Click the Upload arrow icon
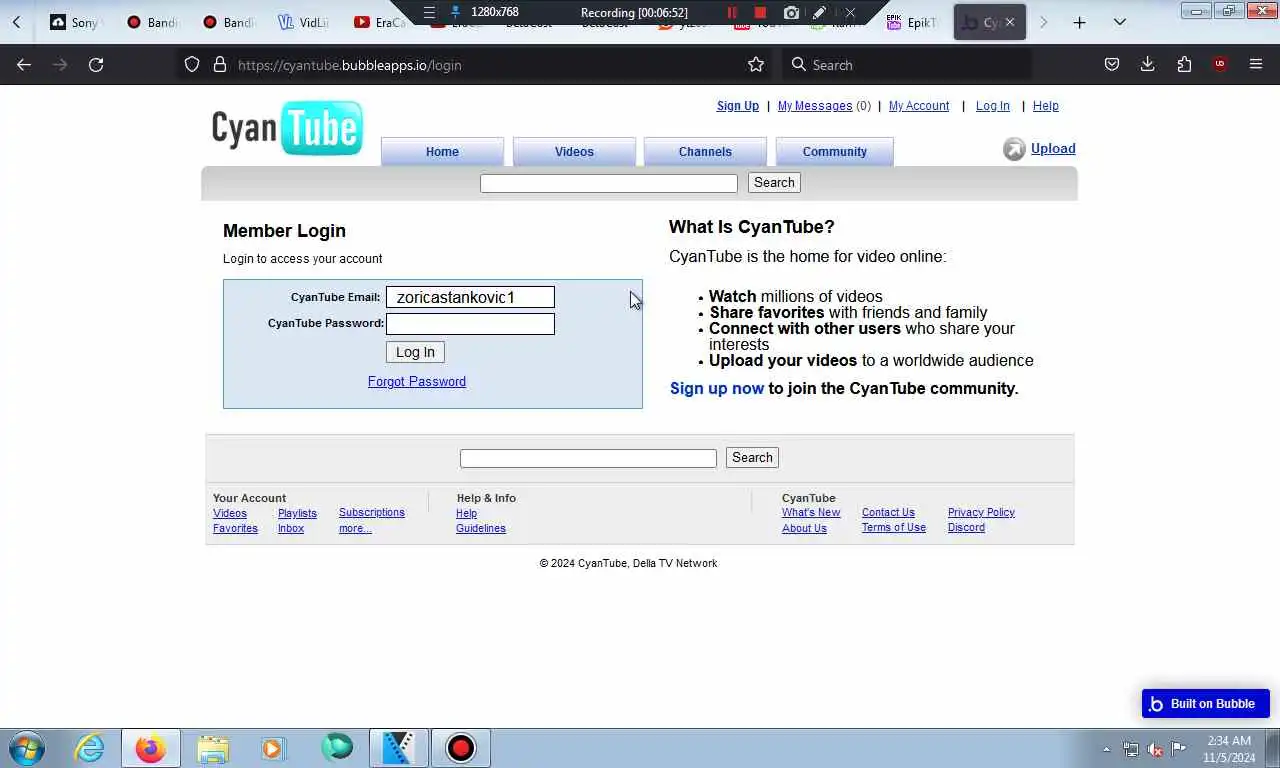 1014,149
